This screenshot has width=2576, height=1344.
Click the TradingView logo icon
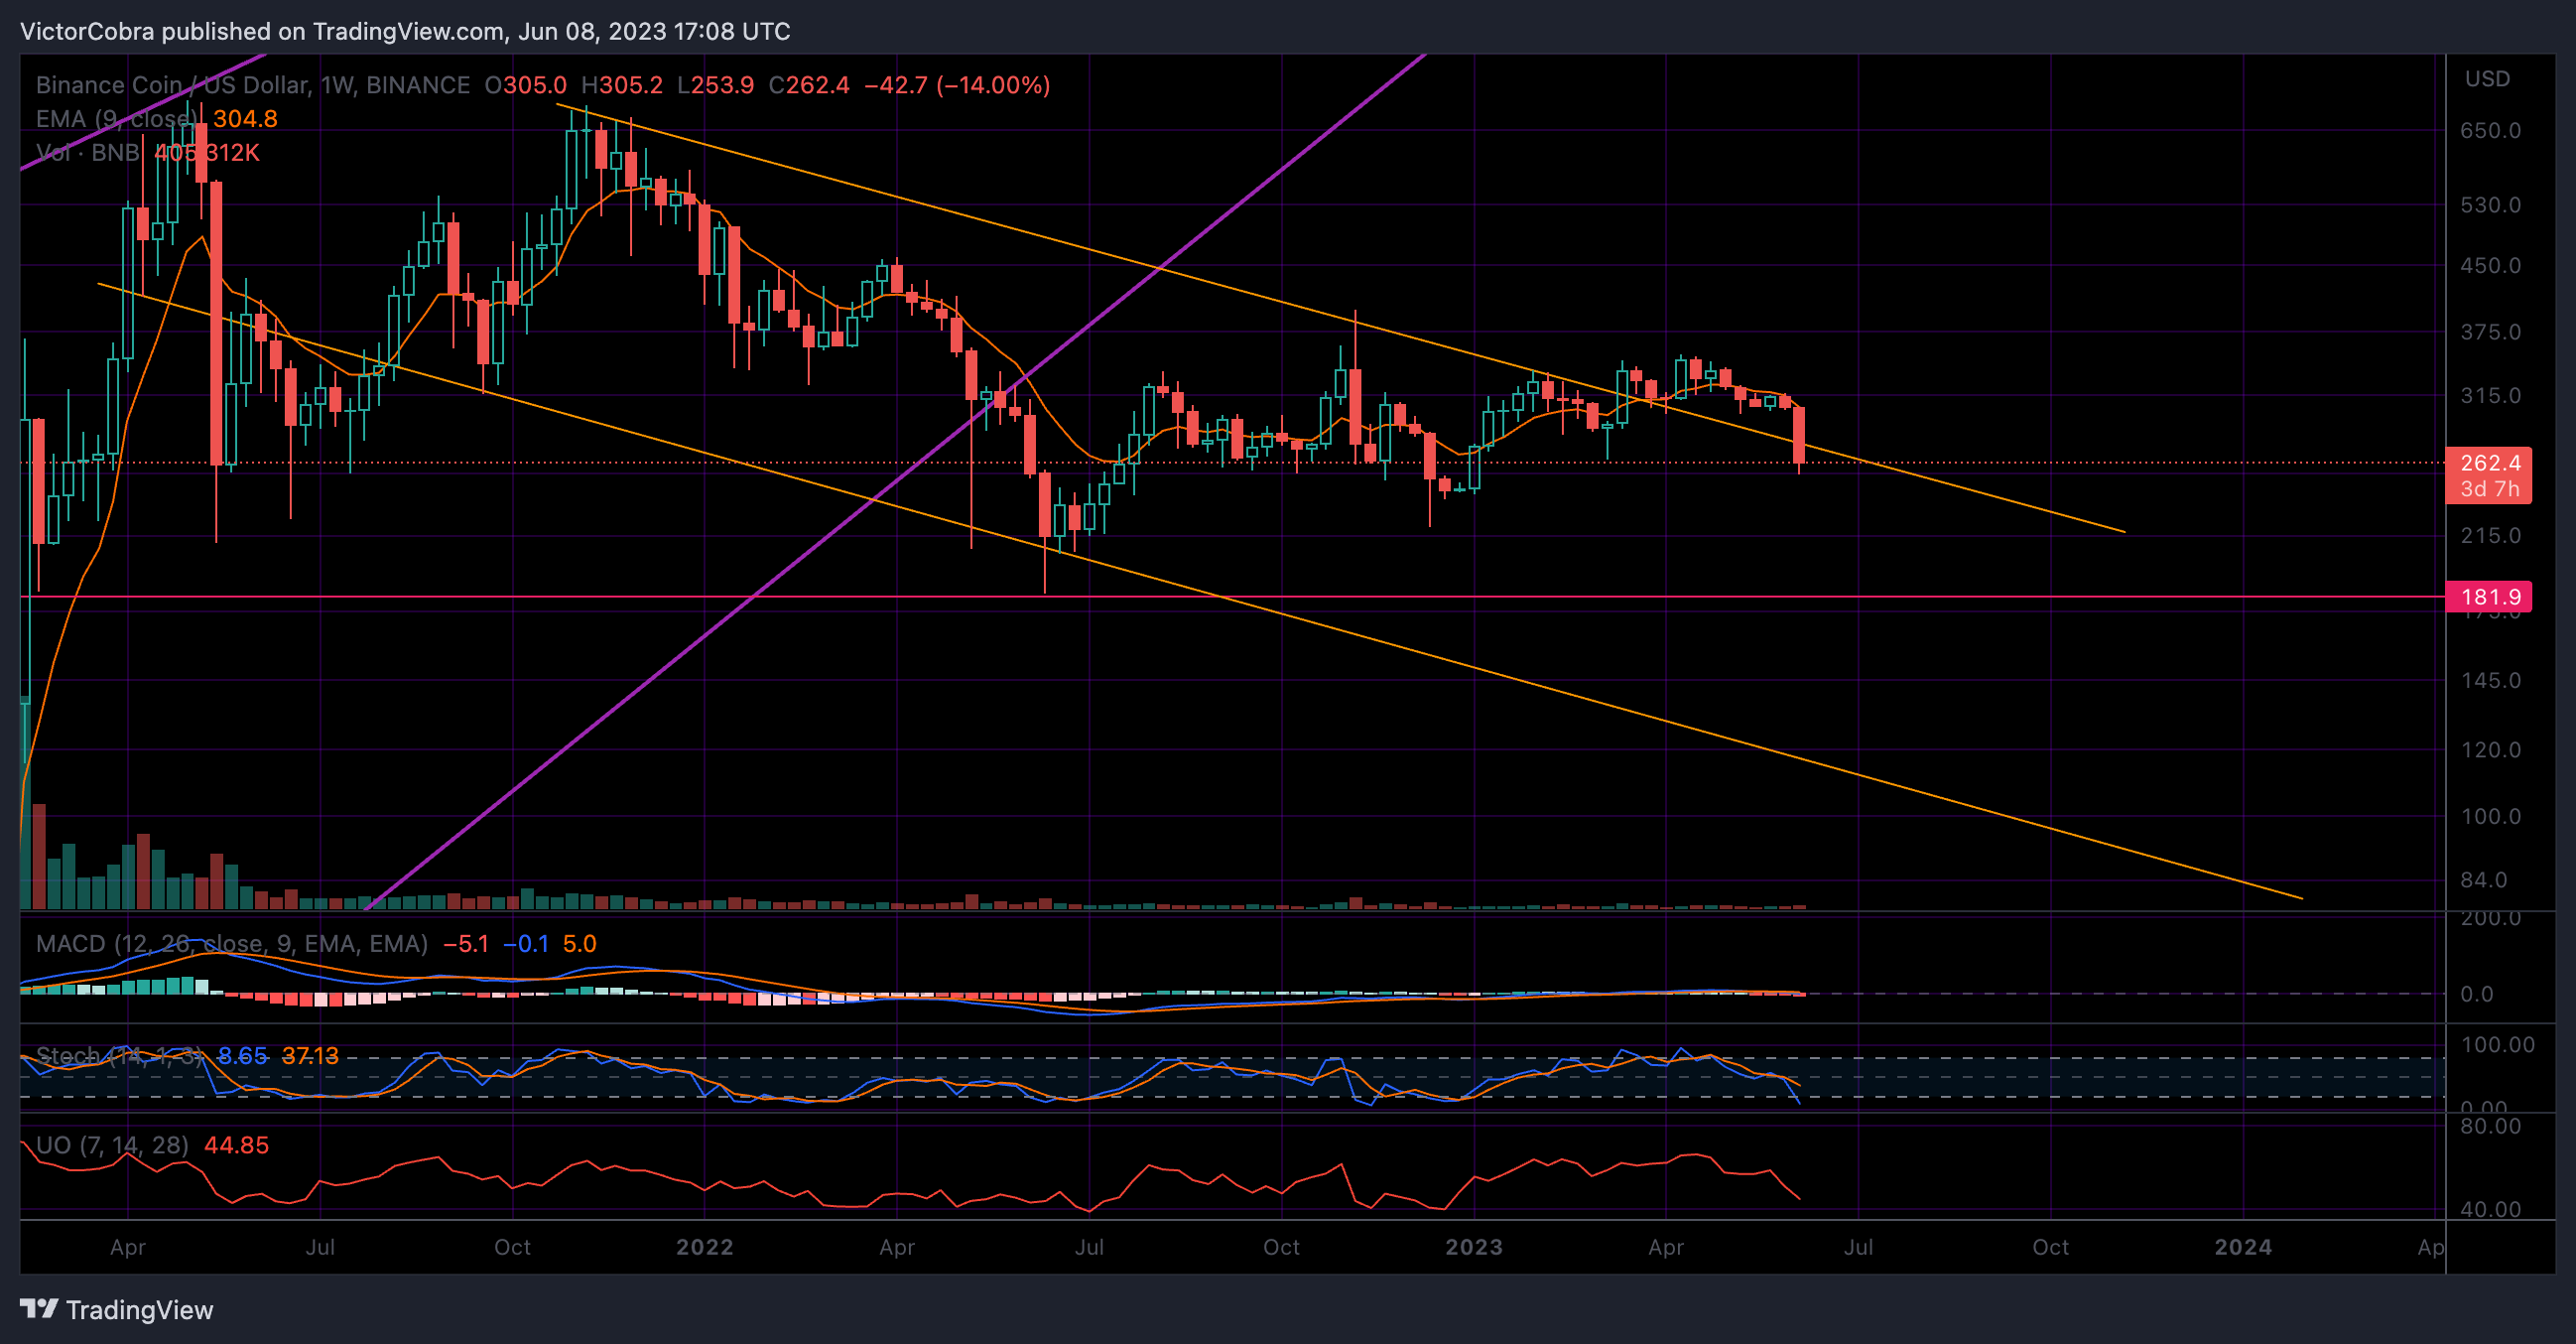tap(39, 1308)
